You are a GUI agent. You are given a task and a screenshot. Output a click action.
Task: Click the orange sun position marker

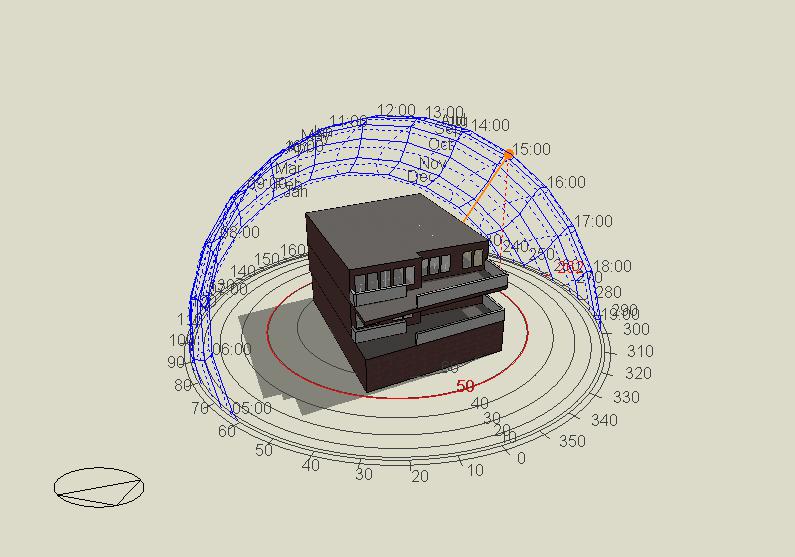pos(509,153)
